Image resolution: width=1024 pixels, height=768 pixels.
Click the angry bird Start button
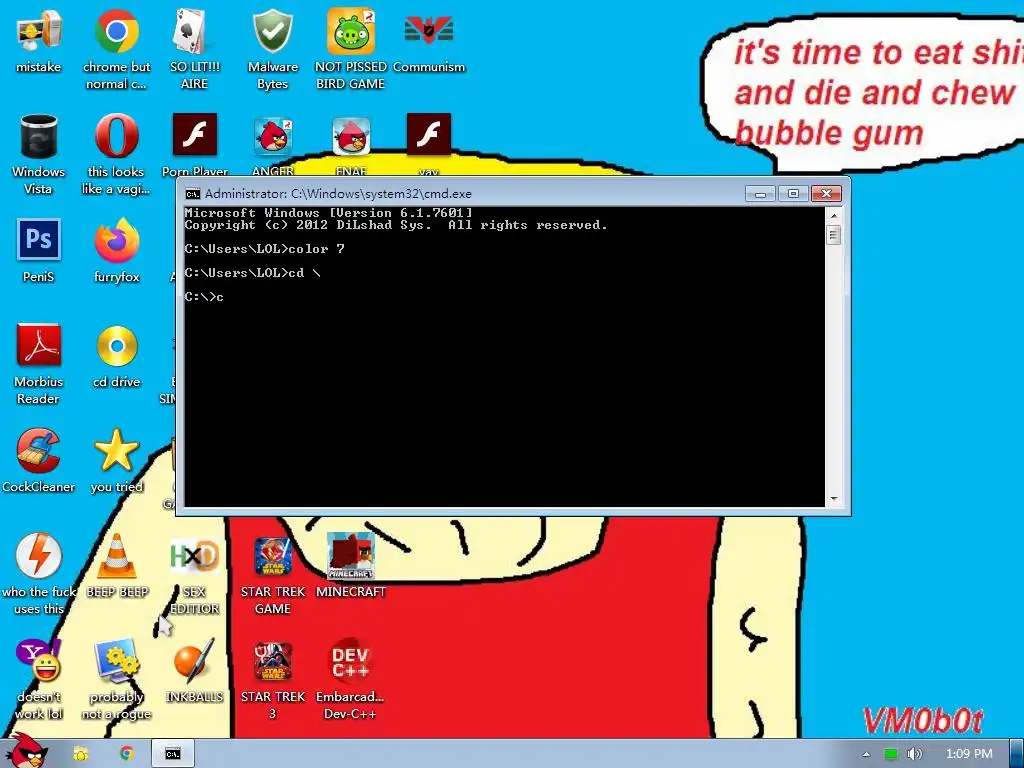[x=27, y=752]
